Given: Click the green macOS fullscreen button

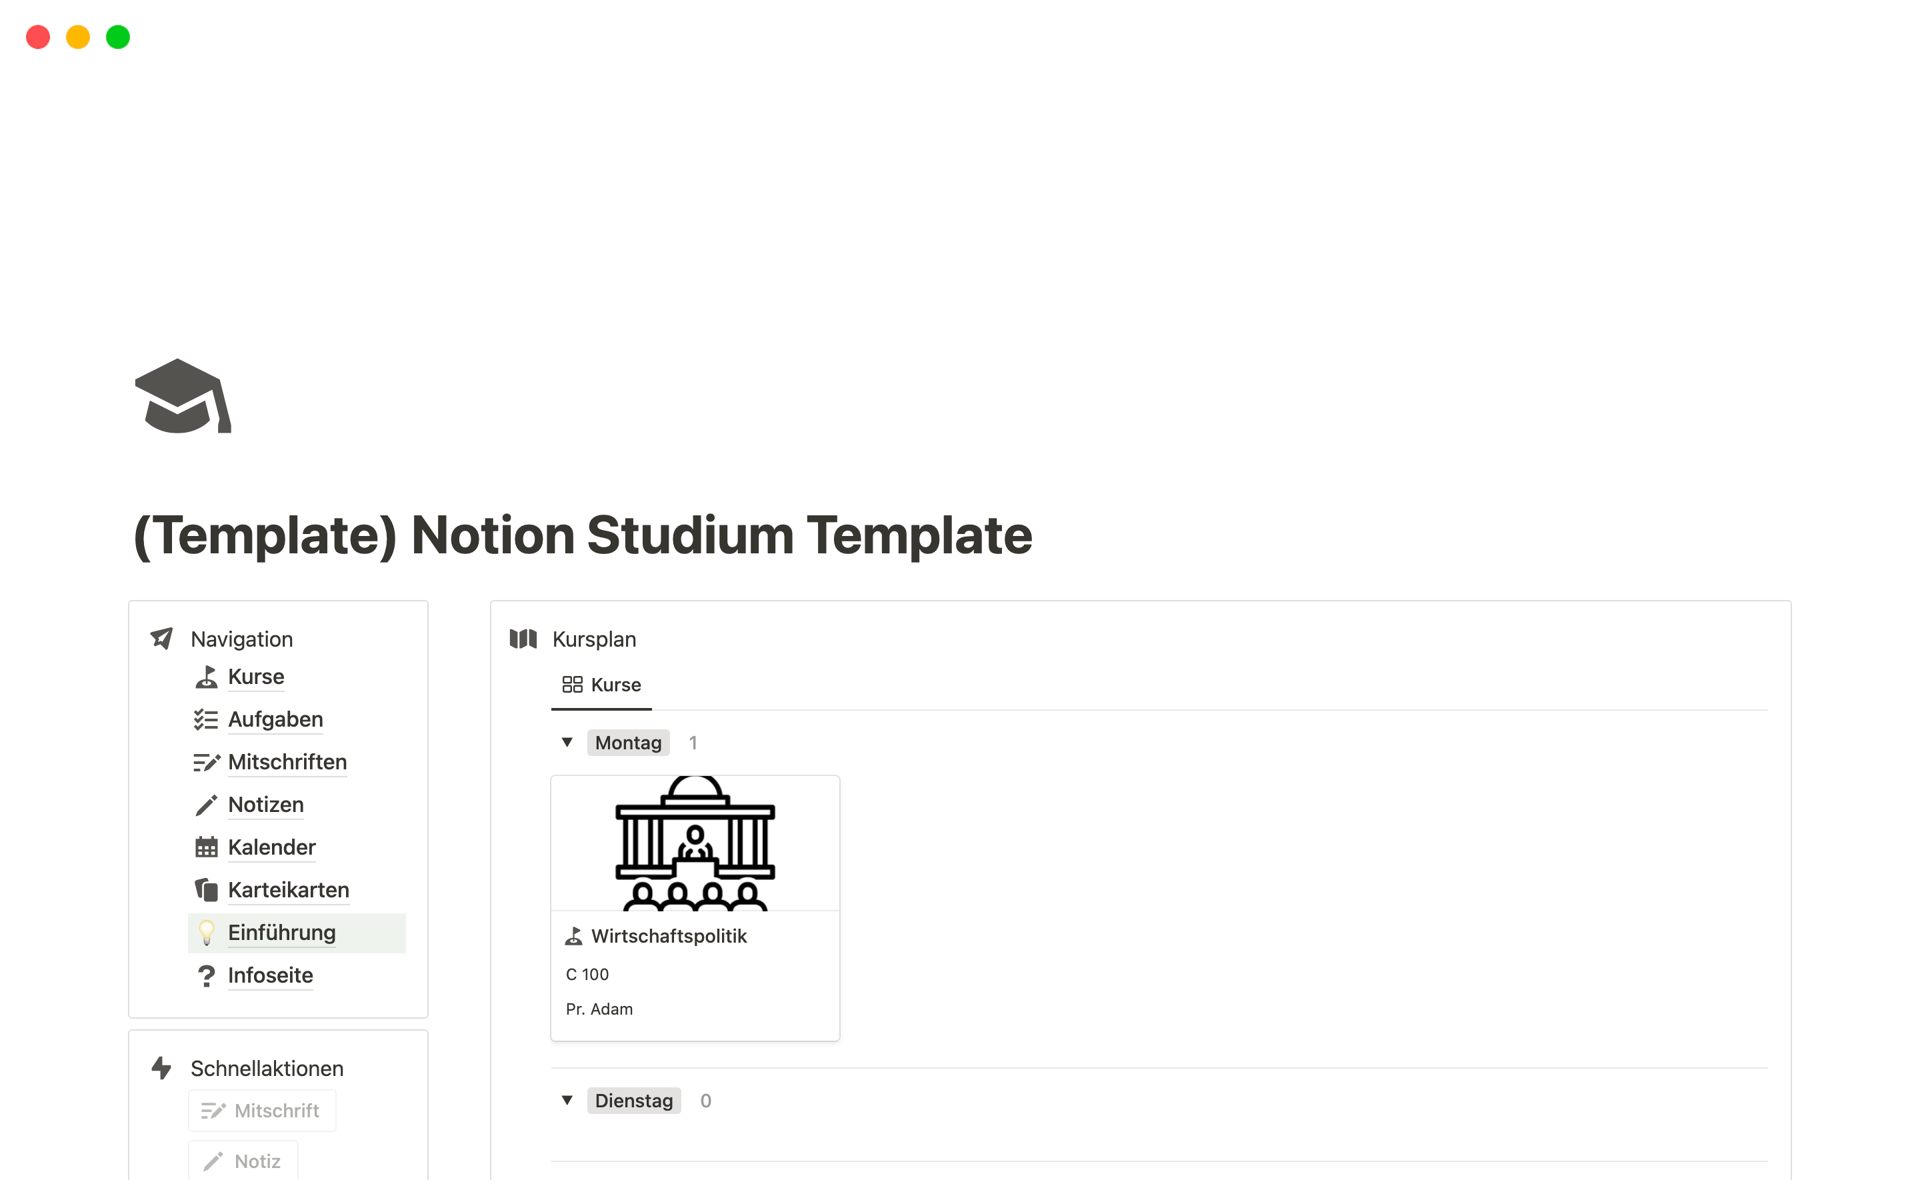Looking at the screenshot, I should pos(118,37).
